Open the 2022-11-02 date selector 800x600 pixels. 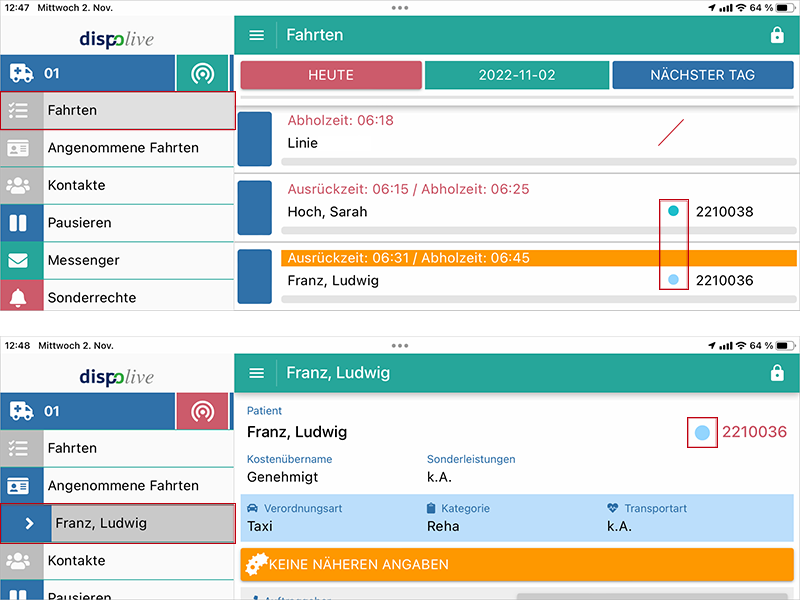click(x=516, y=75)
